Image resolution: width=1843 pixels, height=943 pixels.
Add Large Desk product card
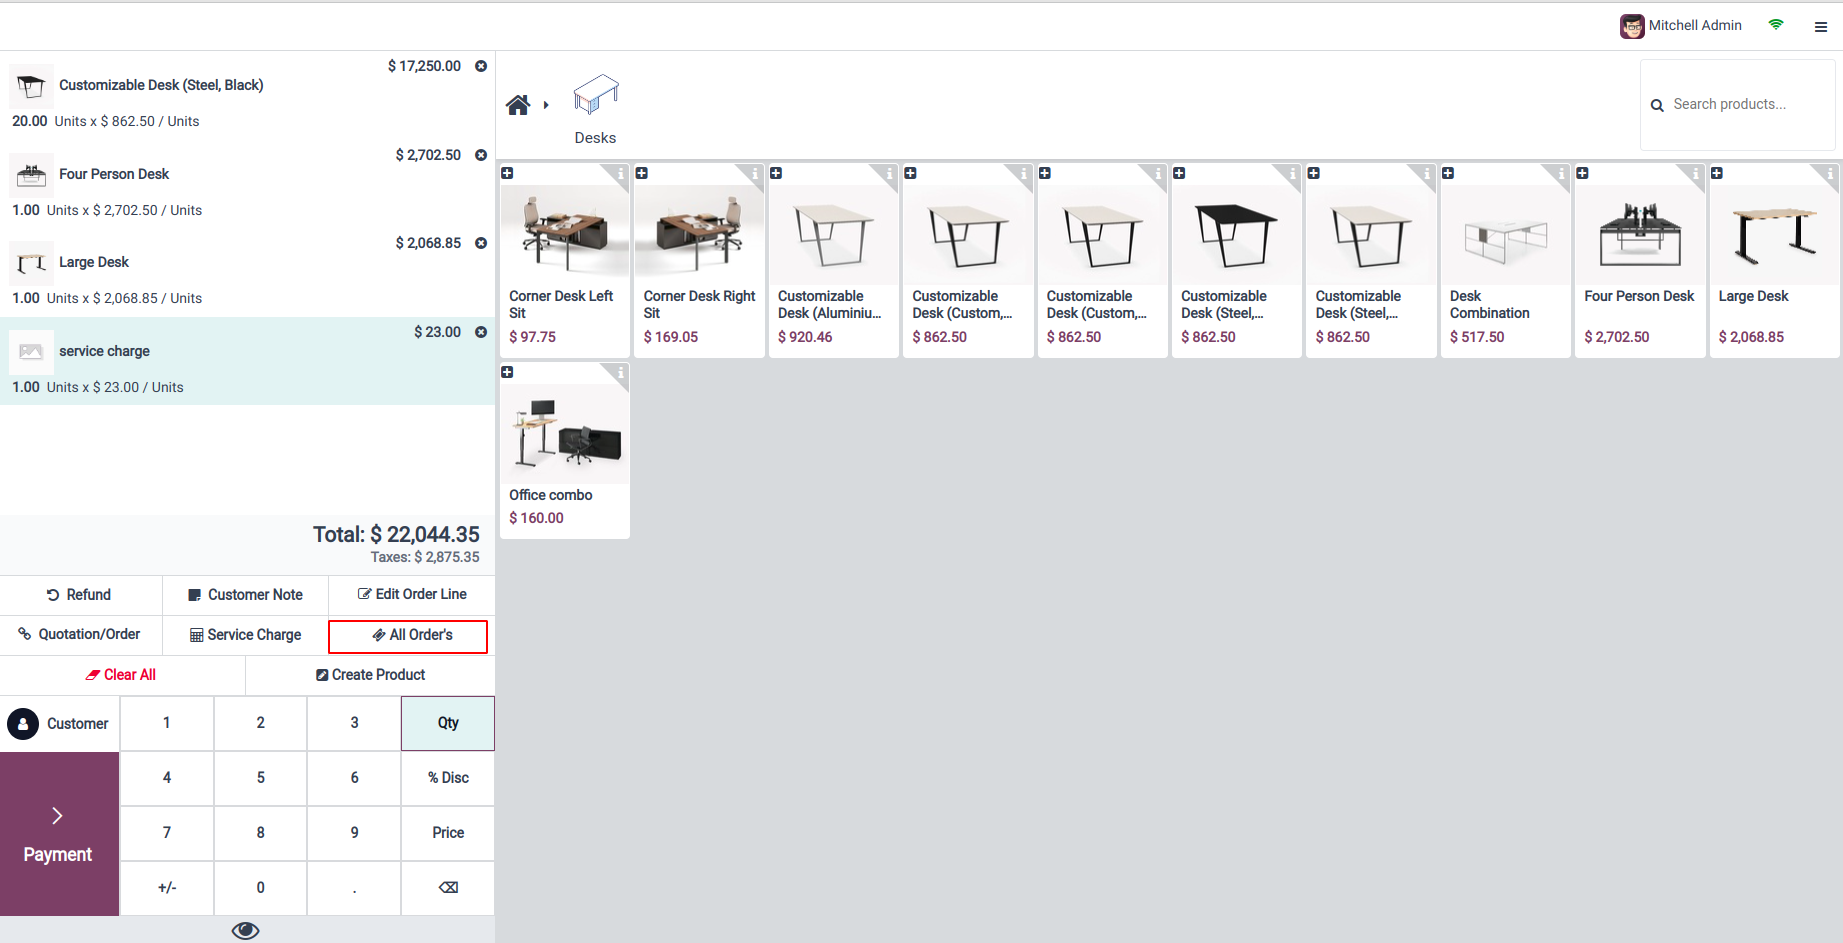point(1775,261)
